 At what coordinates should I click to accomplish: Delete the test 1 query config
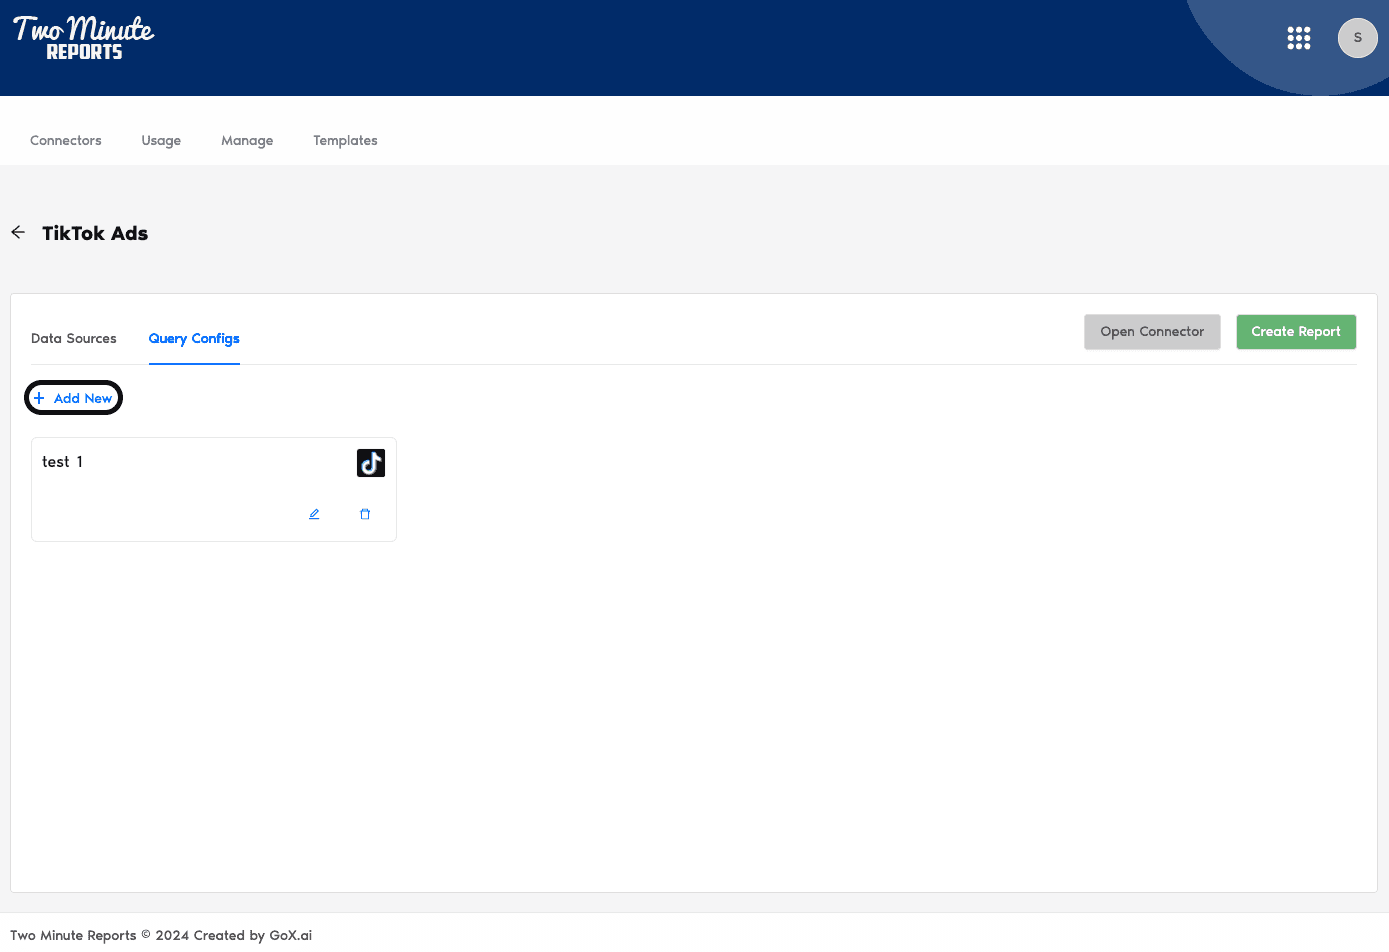tap(365, 514)
